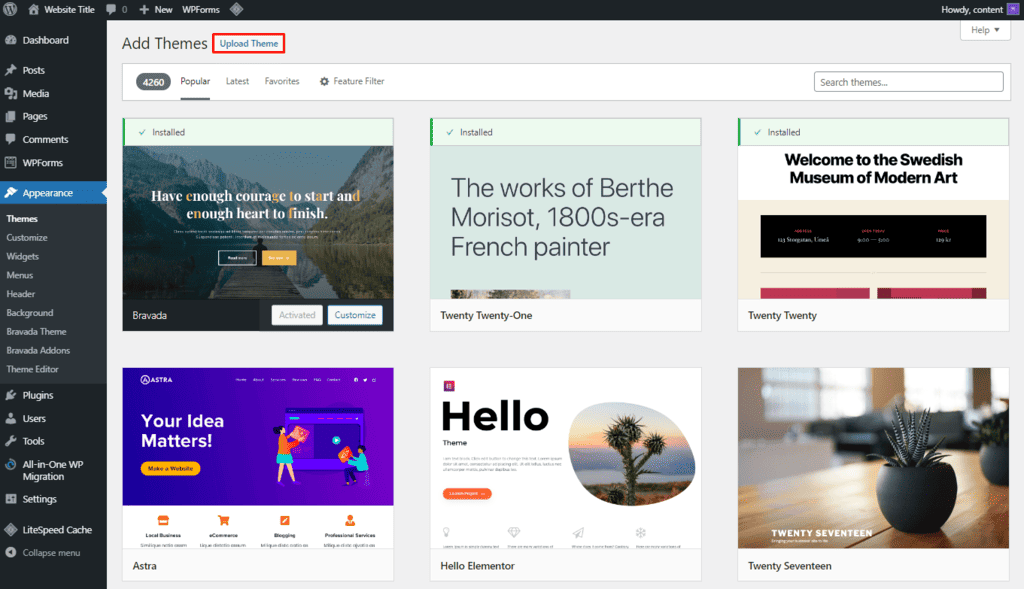Viewport: 1024px width, 589px height.
Task: Click the WPForms diamond icon in the admin bar
Action: point(237,9)
